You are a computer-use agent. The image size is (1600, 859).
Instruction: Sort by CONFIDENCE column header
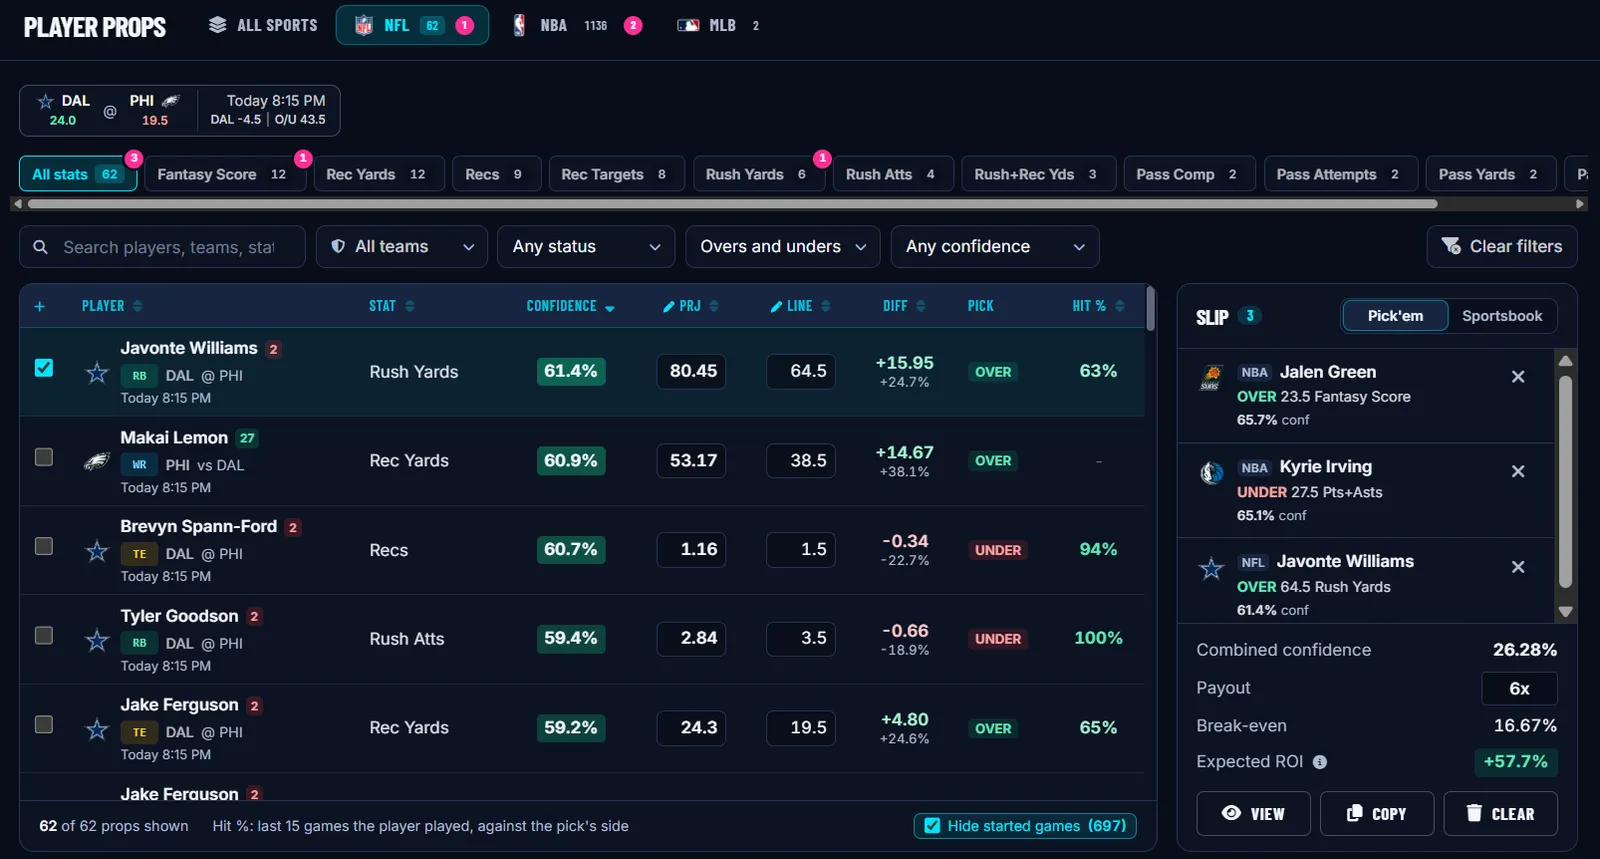click(x=570, y=306)
